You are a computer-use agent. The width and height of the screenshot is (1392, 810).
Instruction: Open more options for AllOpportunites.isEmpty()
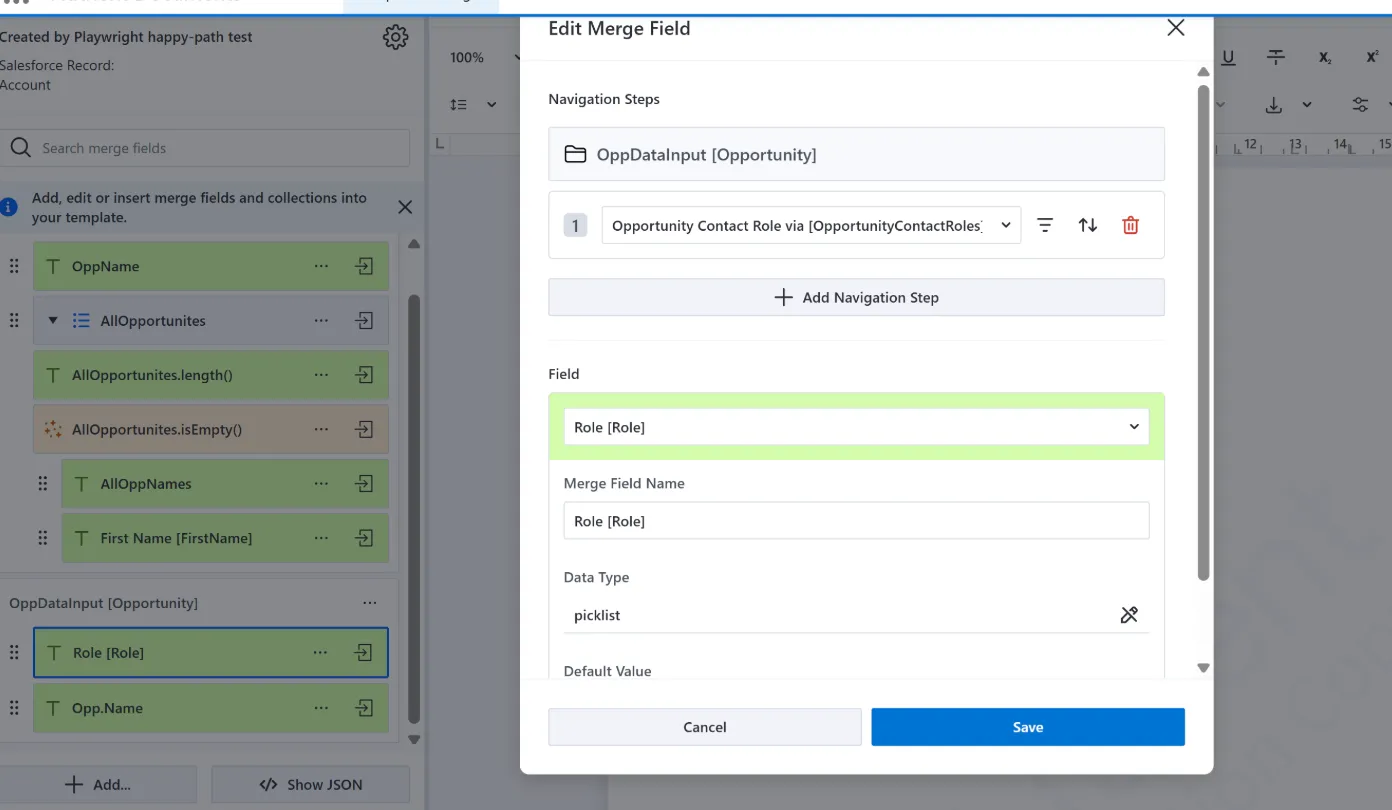pyautogui.click(x=321, y=429)
